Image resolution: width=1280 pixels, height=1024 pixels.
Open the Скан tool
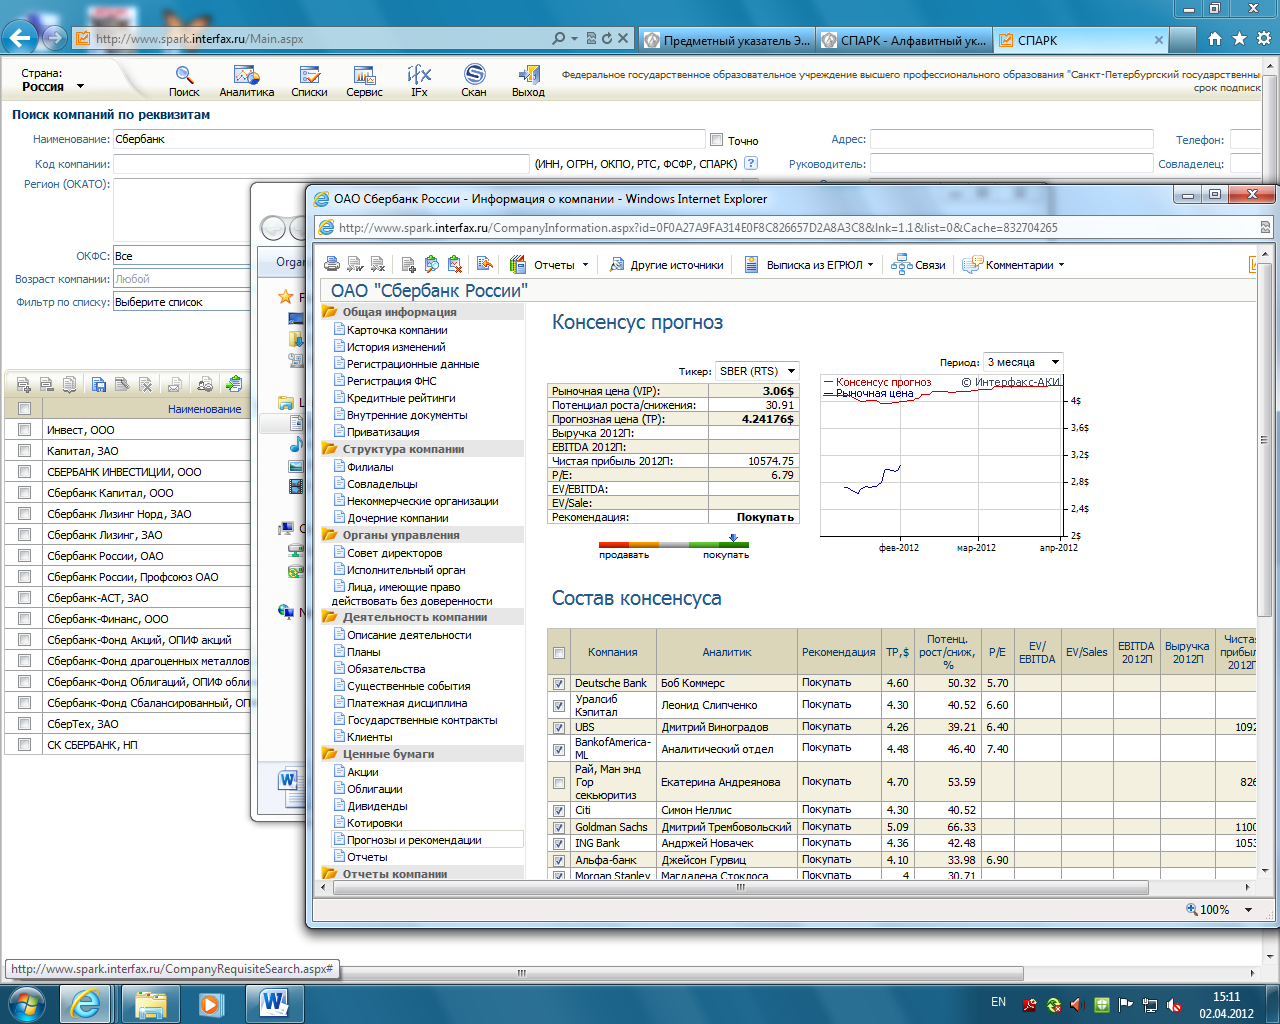coord(474,81)
